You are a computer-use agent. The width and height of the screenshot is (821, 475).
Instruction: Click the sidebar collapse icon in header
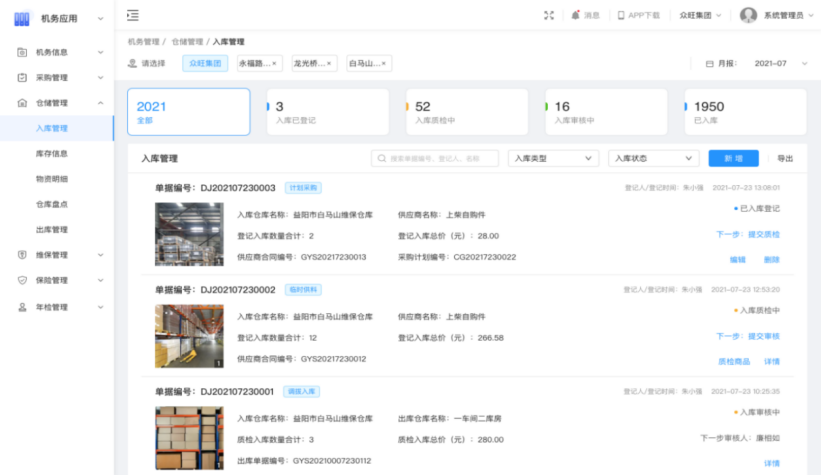(133, 15)
